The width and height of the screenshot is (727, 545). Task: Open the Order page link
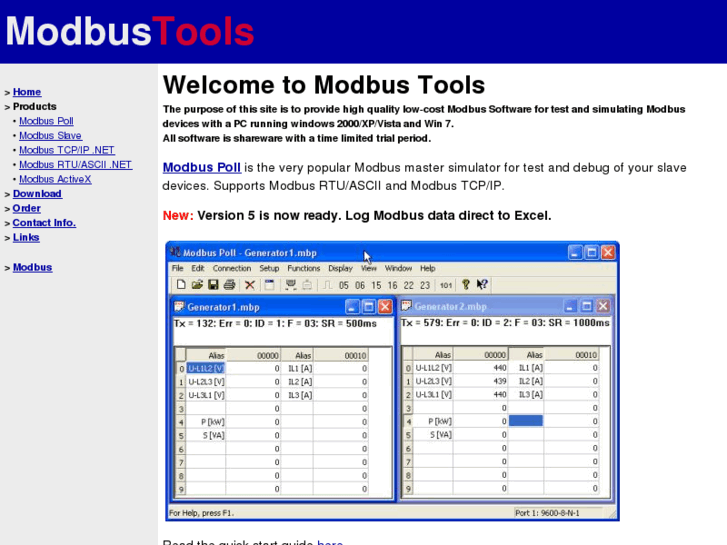pos(26,208)
